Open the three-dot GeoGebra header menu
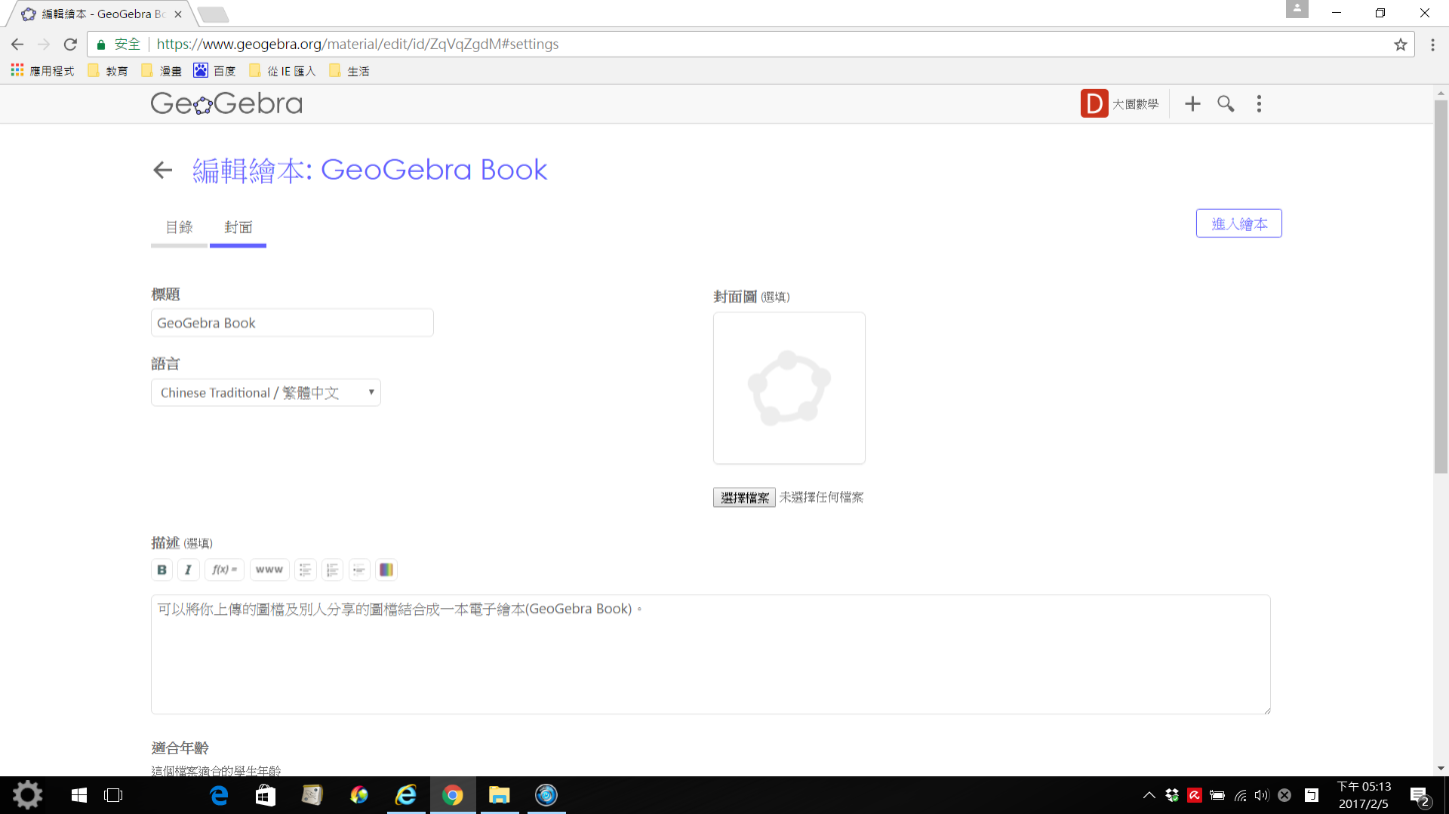The image size is (1449, 814). tap(1259, 104)
